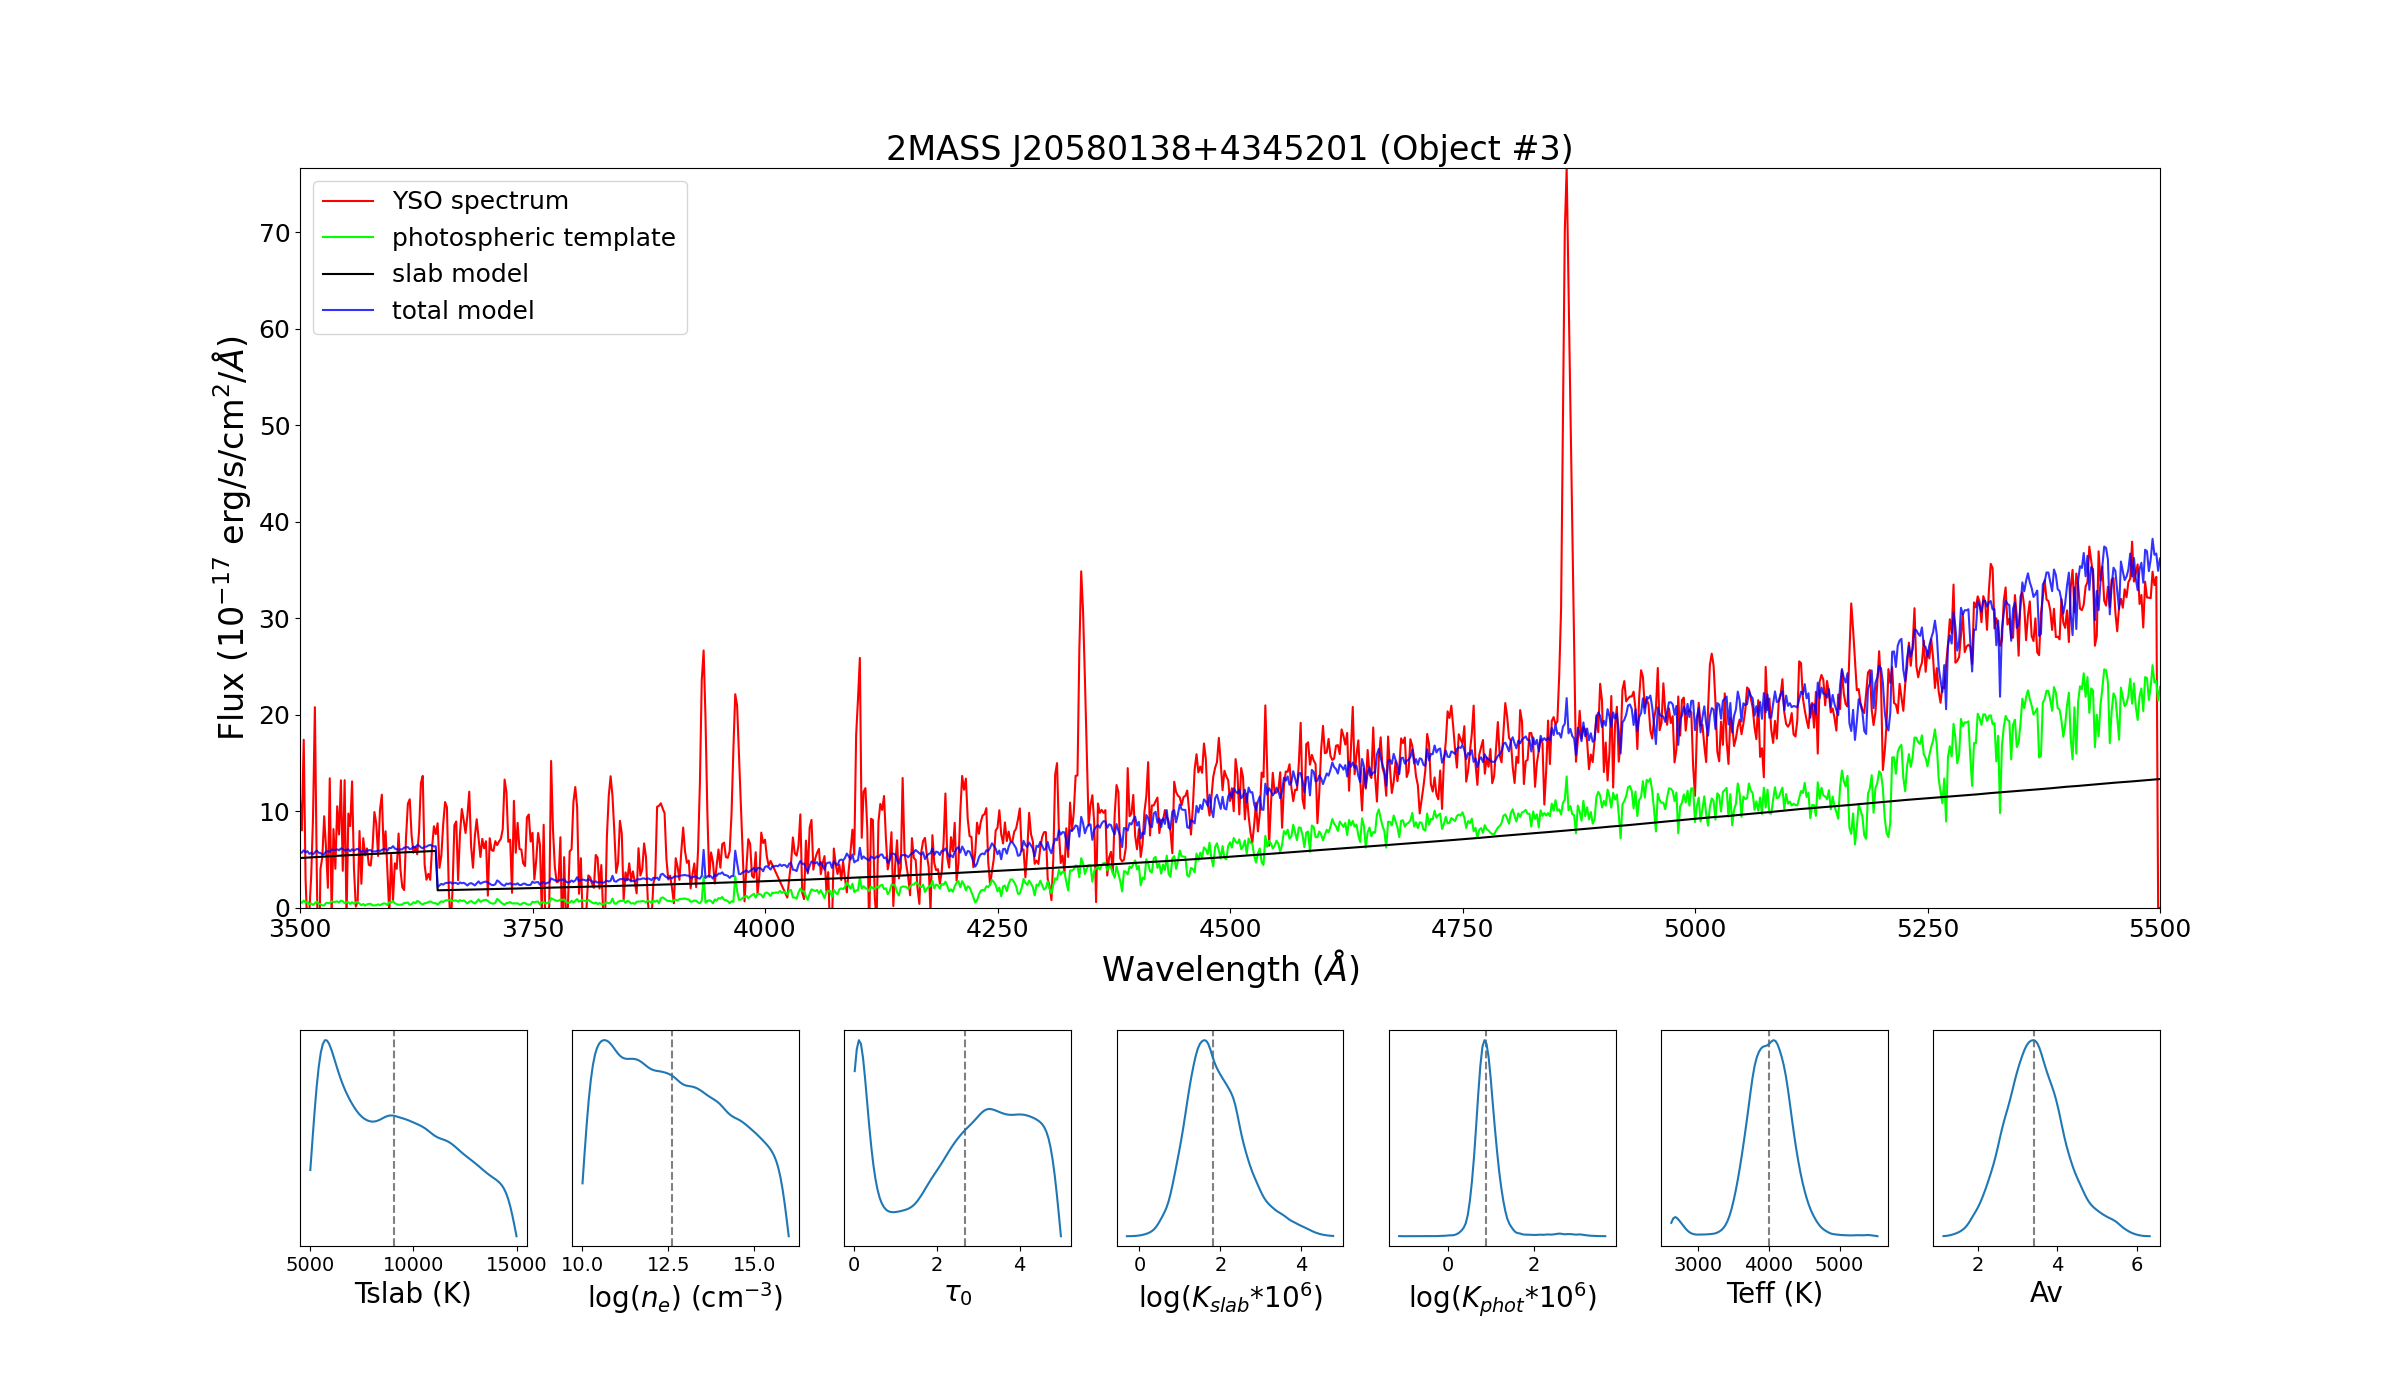
Task: Click the Av extinction posterior subplot
Action: 2046,1138
